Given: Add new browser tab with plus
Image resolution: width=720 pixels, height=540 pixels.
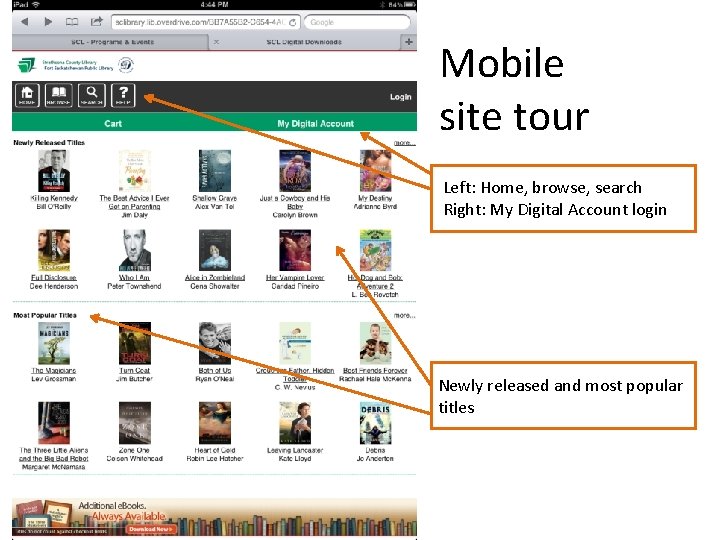Looking at the screenshot, I should [408, 42].
